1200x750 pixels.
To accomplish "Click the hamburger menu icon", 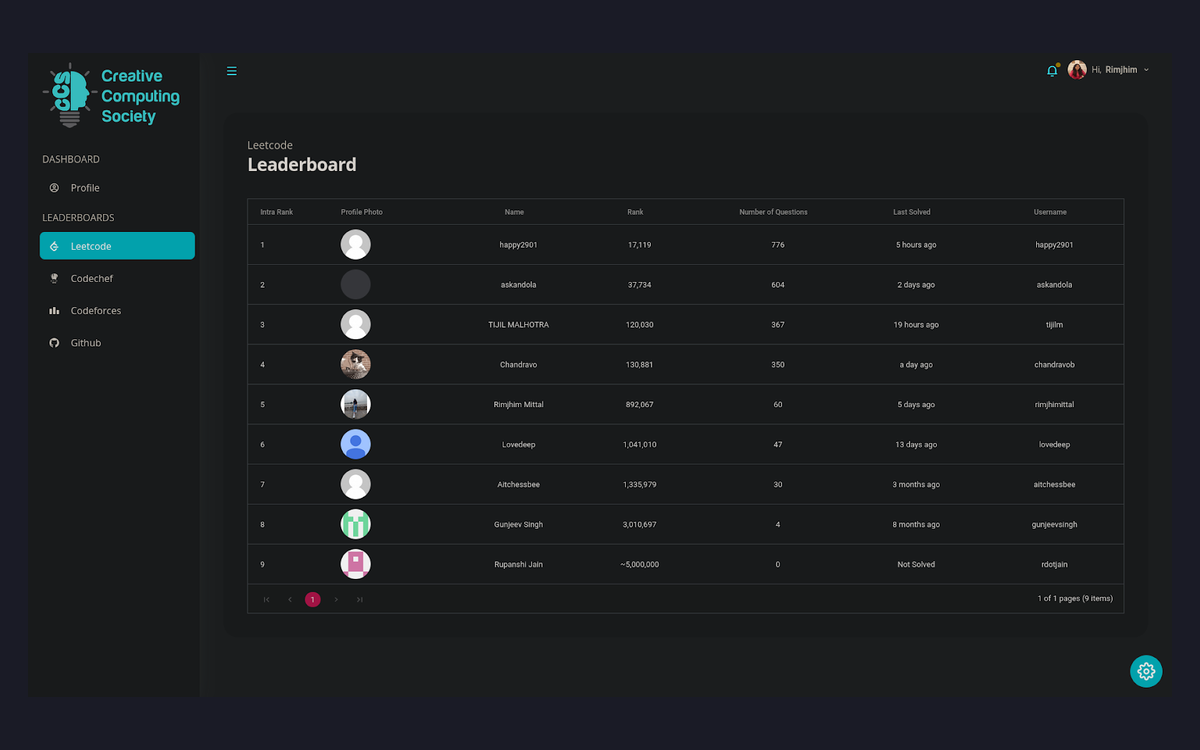I will pyautogui.click(x=232, y=71).
